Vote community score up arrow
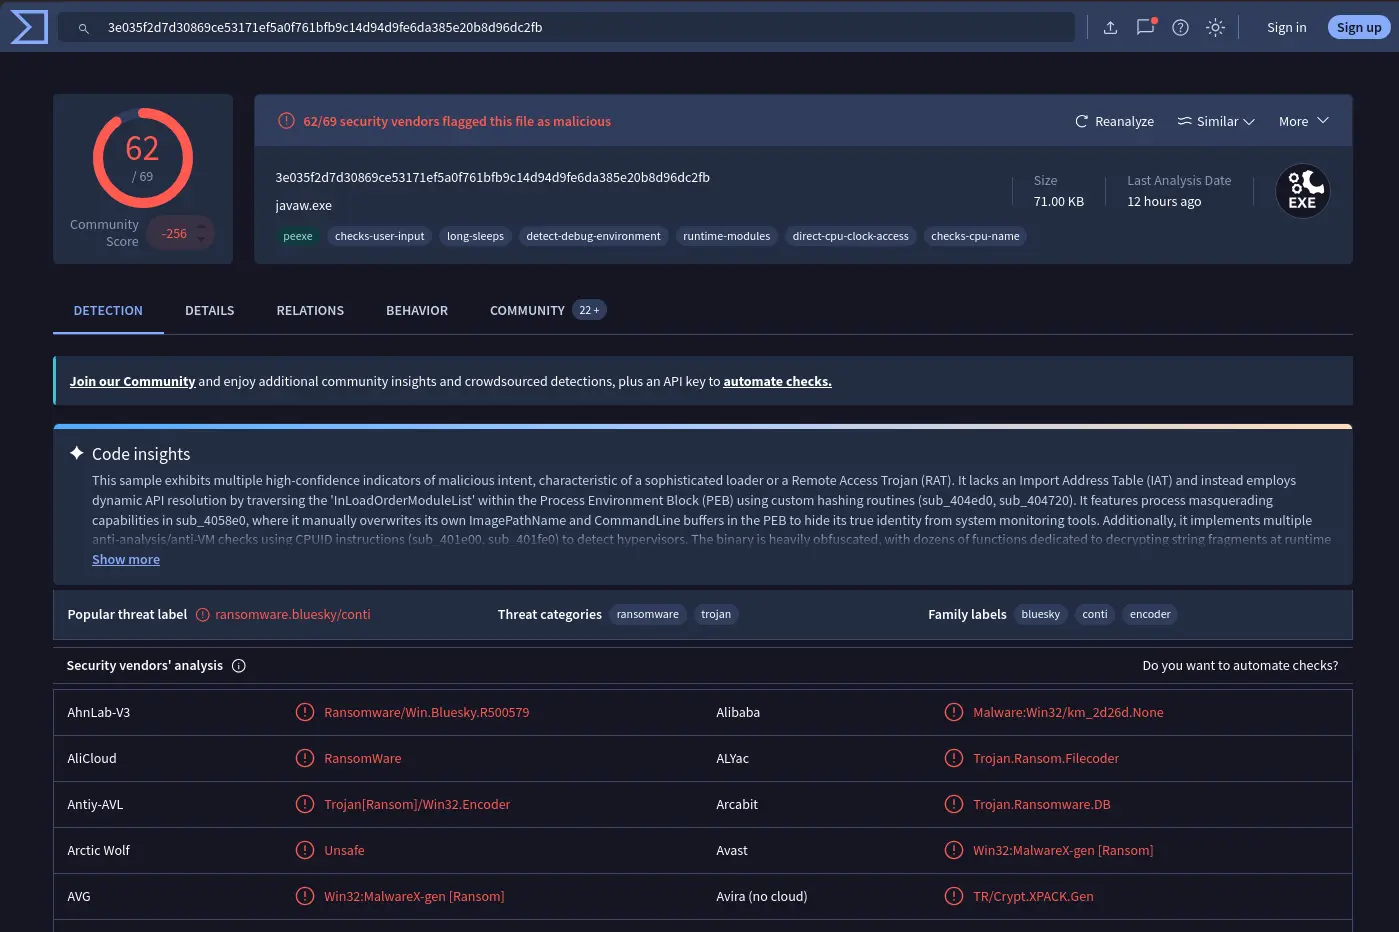 (201, 226)
